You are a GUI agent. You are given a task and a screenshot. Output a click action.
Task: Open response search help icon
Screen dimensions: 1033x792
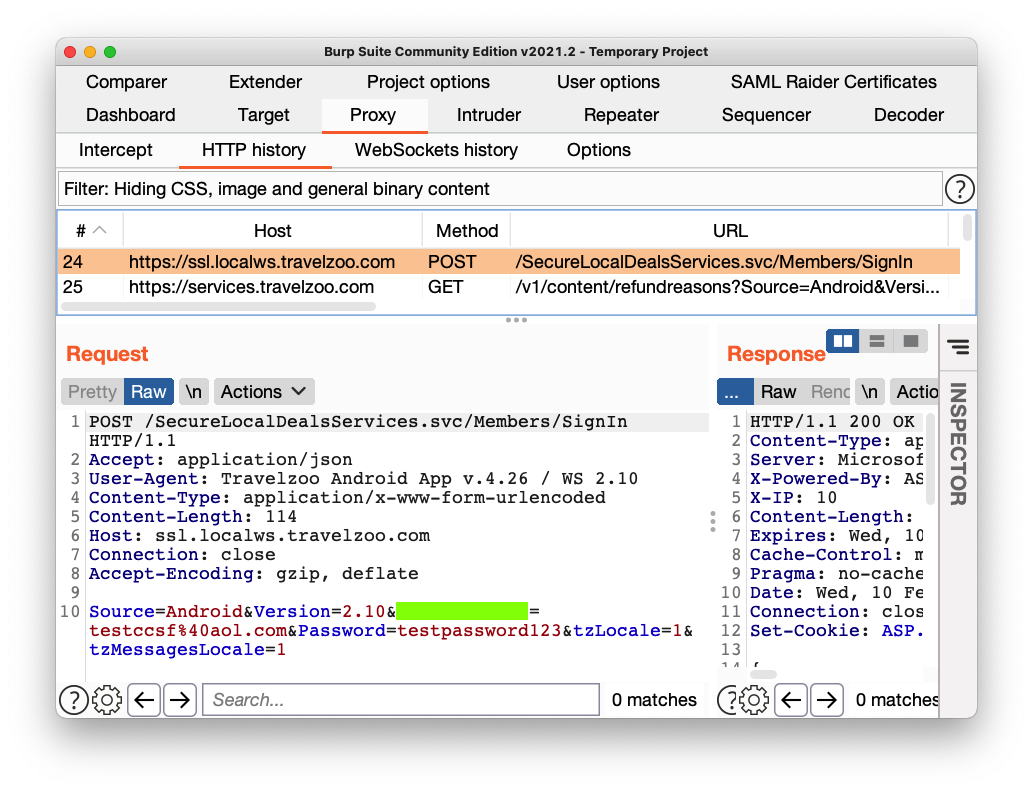(x=729, y=700)
